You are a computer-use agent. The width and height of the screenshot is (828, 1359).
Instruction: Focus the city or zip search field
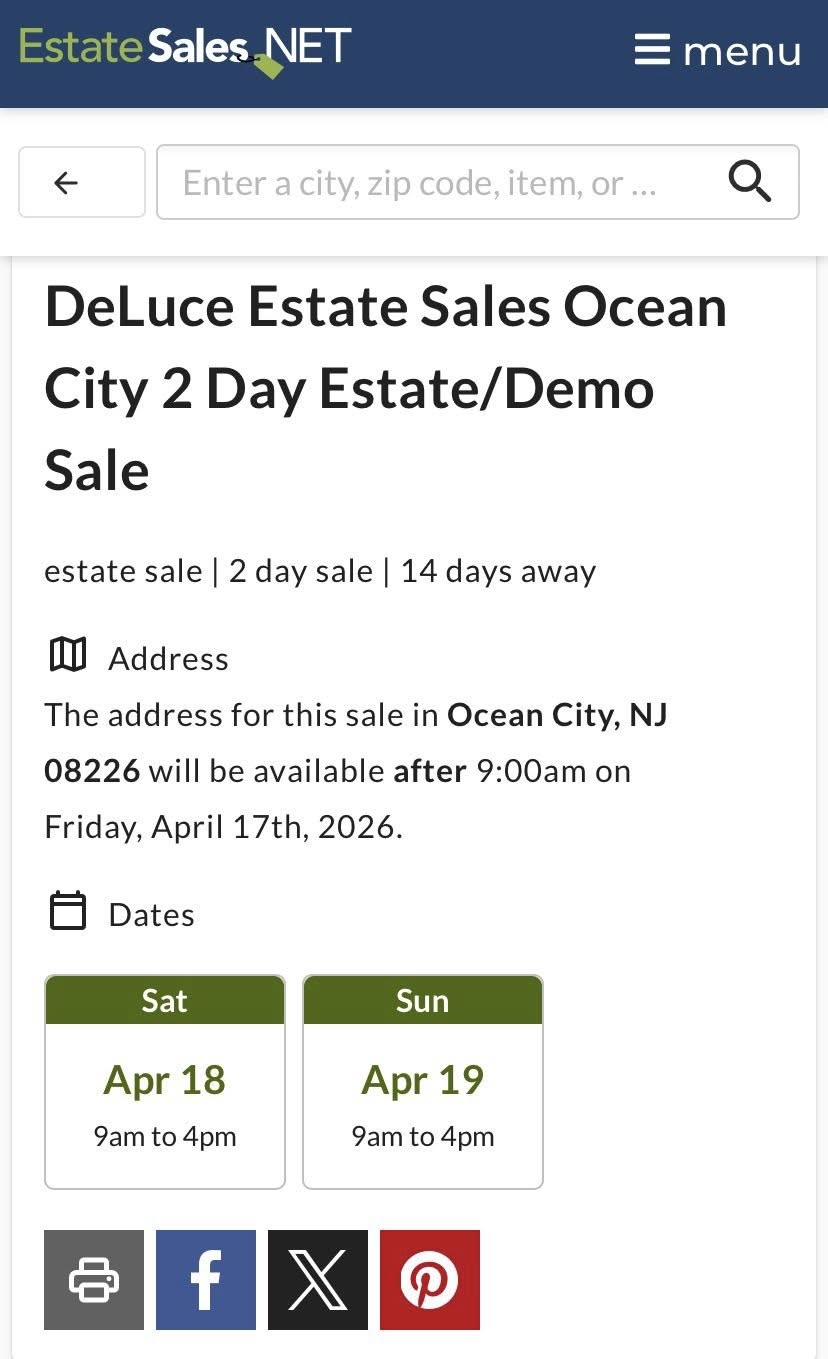(x=420, y=182)
